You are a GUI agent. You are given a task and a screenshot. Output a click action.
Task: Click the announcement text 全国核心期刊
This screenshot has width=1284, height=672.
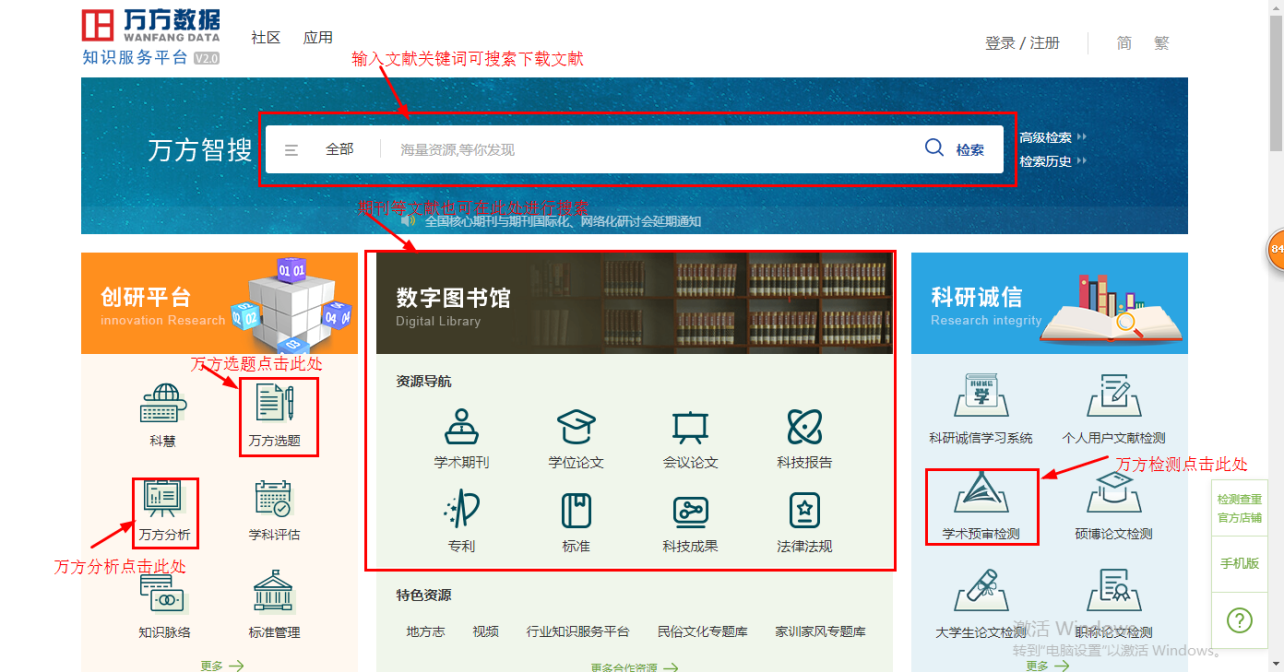pyautogui.click(x=563, y=221)
